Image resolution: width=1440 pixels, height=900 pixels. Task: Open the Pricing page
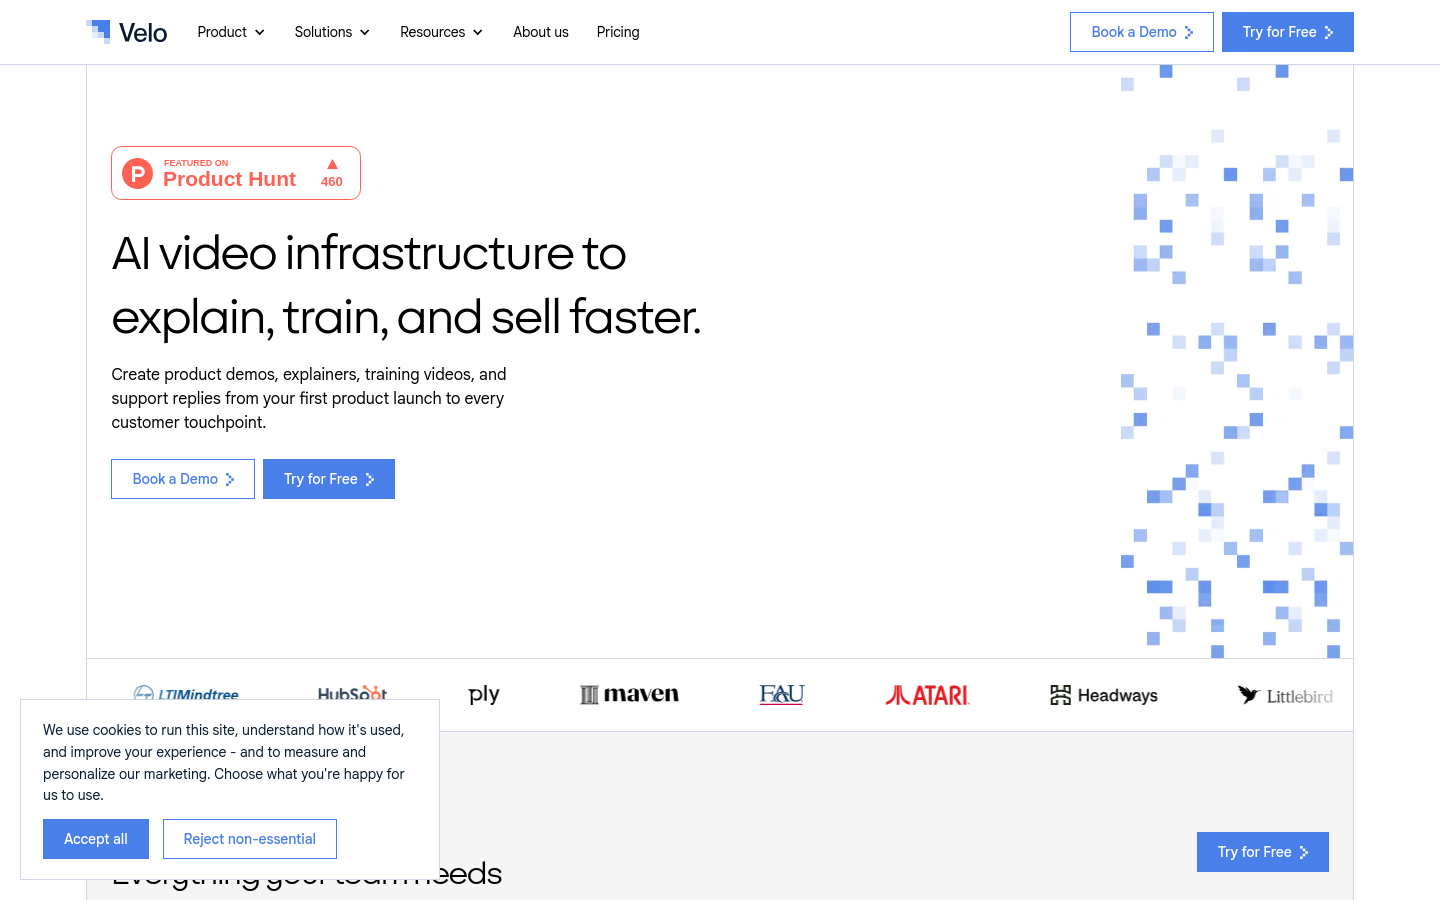click(618, 32)
